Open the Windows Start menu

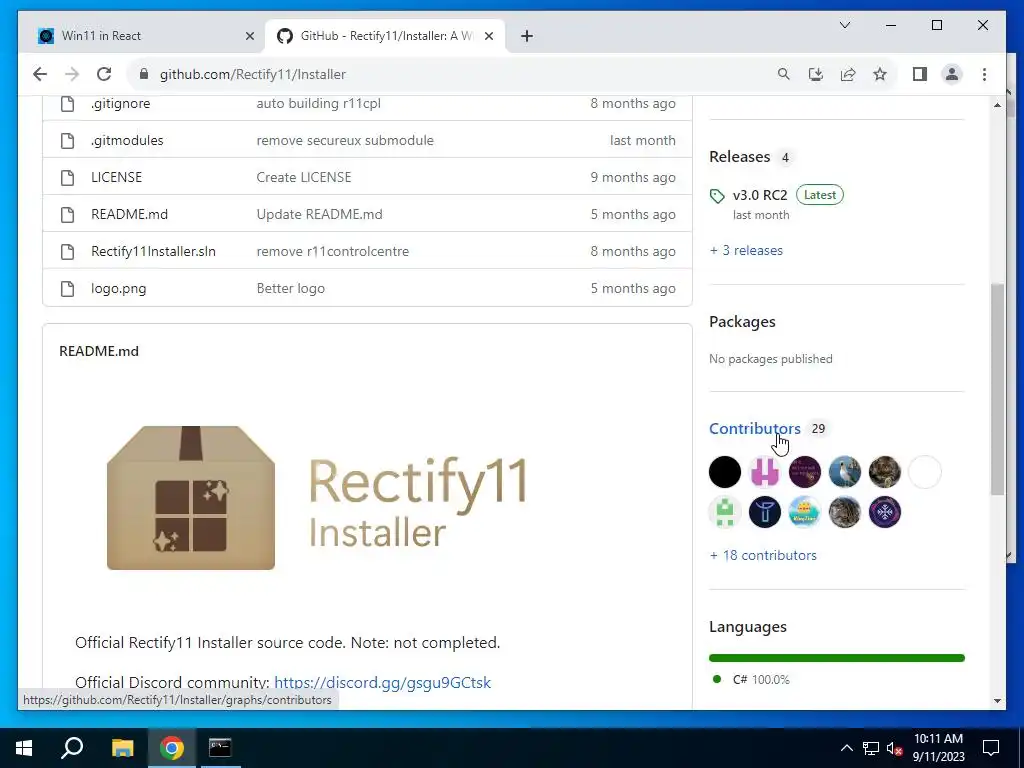tap(24, 748)
